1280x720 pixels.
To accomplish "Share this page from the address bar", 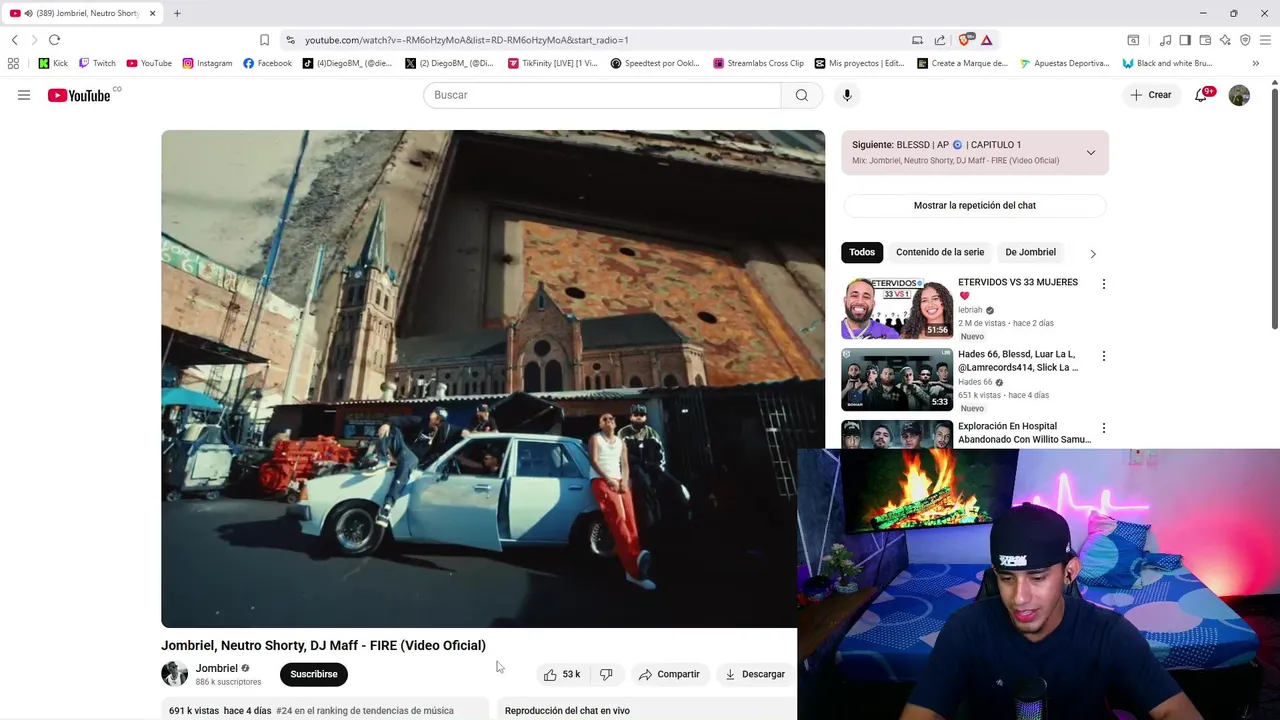I will click(x=940, y=40).
